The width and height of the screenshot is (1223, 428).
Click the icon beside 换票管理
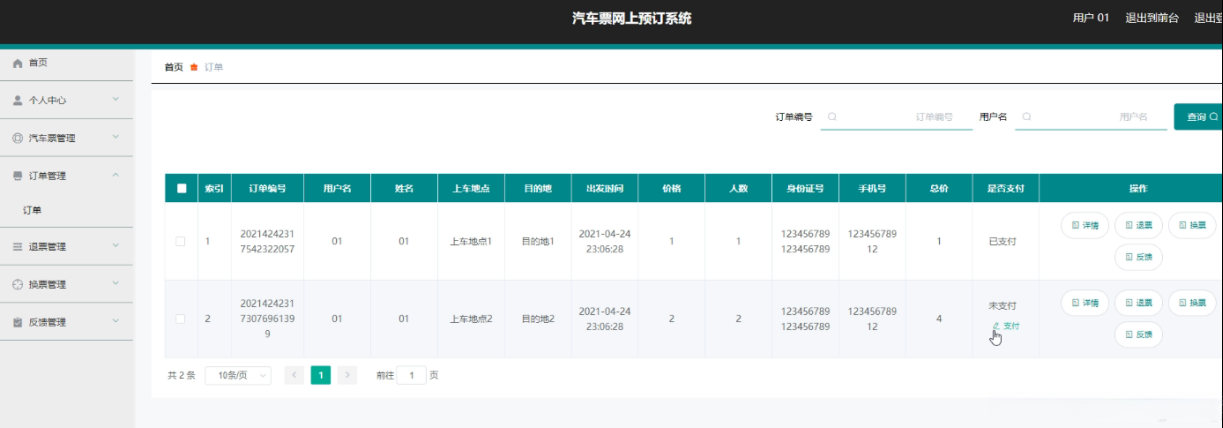17,285
